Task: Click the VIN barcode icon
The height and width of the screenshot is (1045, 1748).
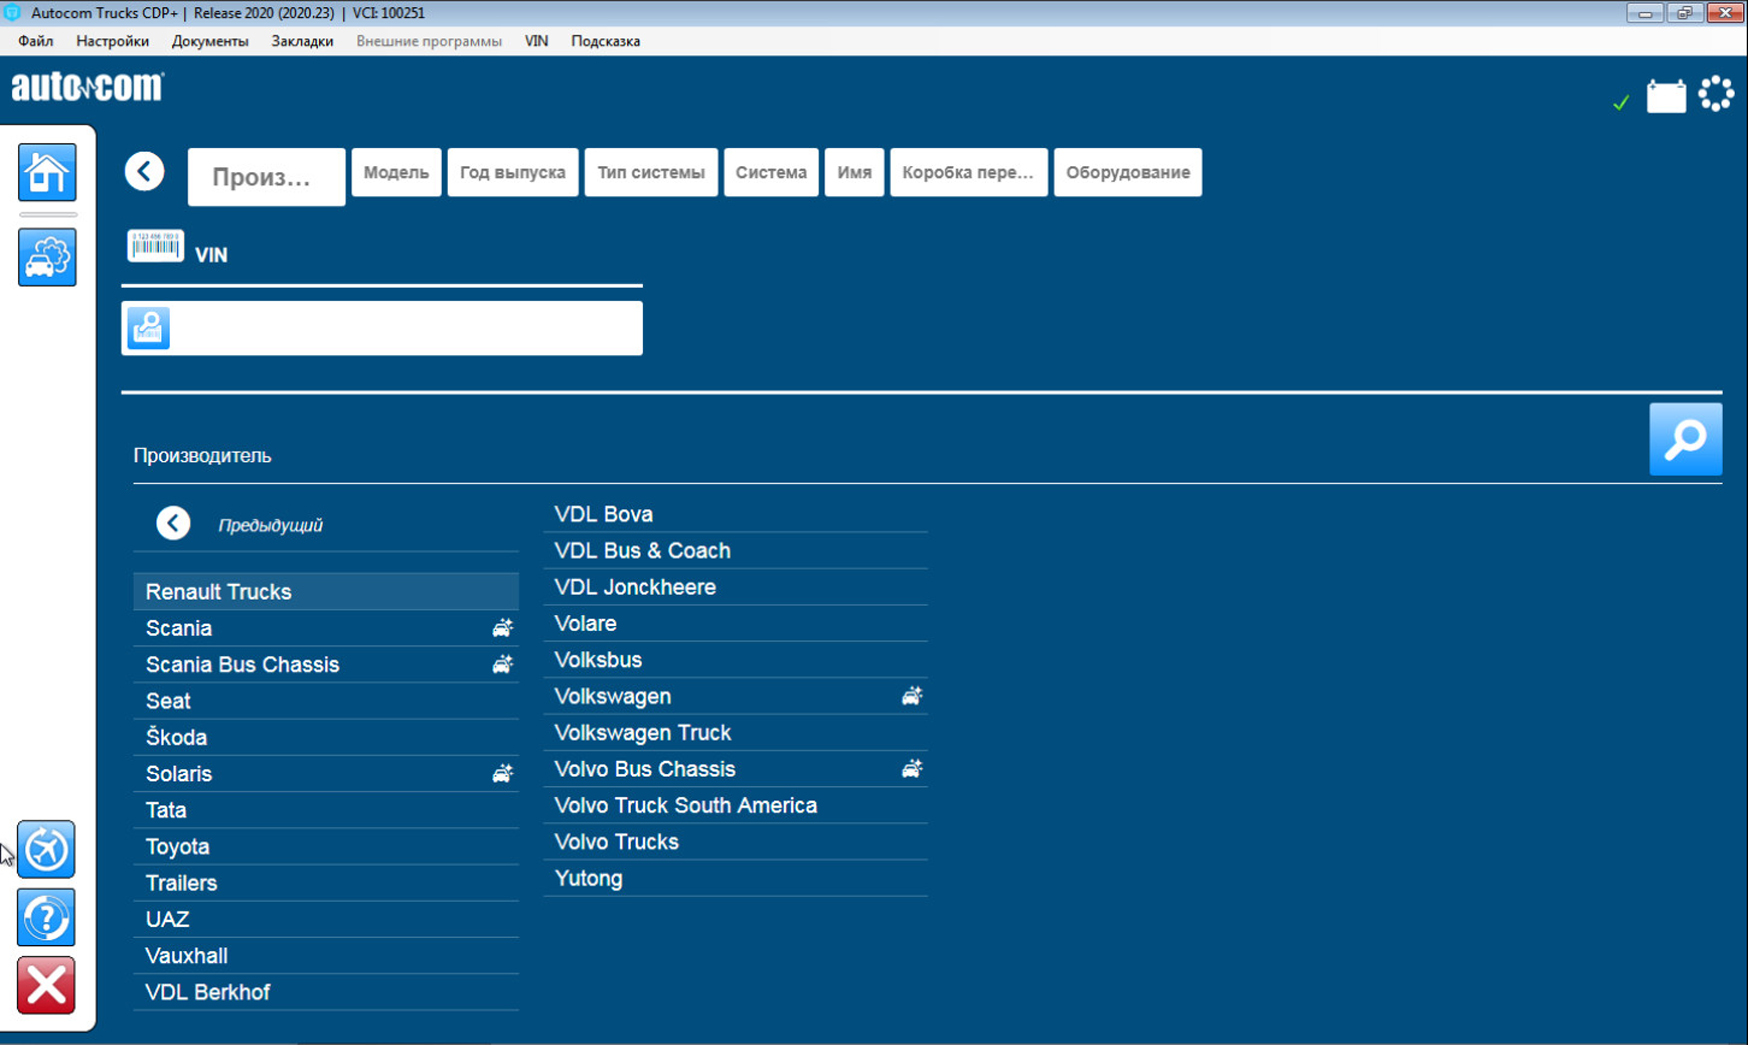Action: pos(155,246)
